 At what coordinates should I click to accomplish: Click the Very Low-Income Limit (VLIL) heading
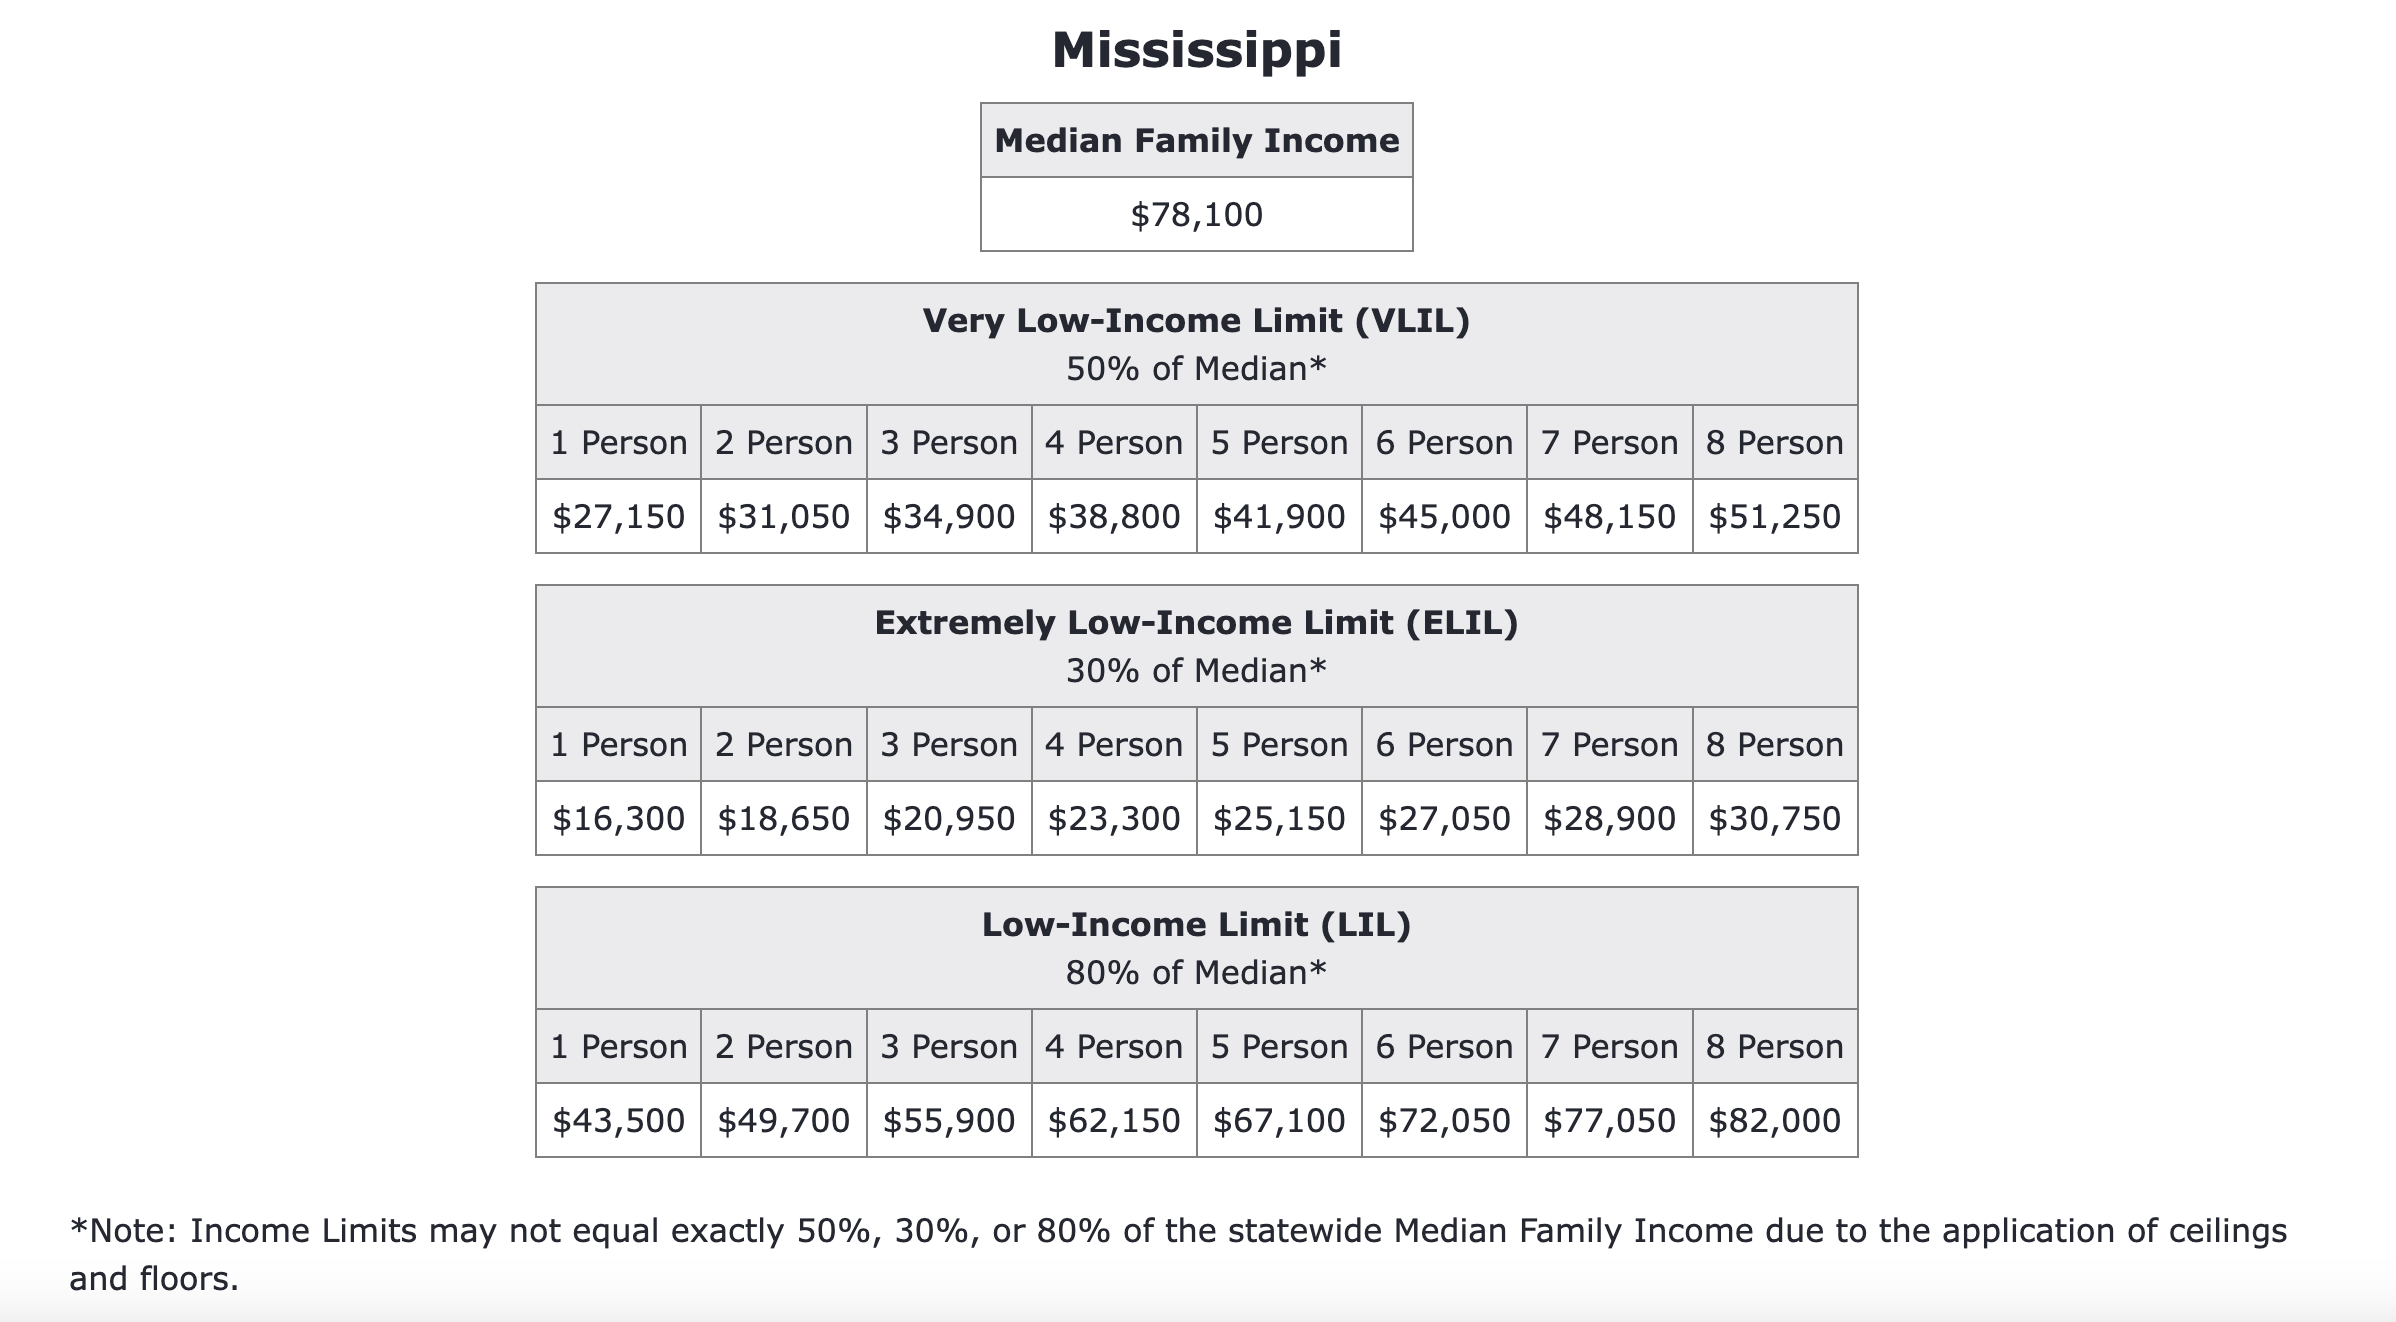tap(1196, 321)
